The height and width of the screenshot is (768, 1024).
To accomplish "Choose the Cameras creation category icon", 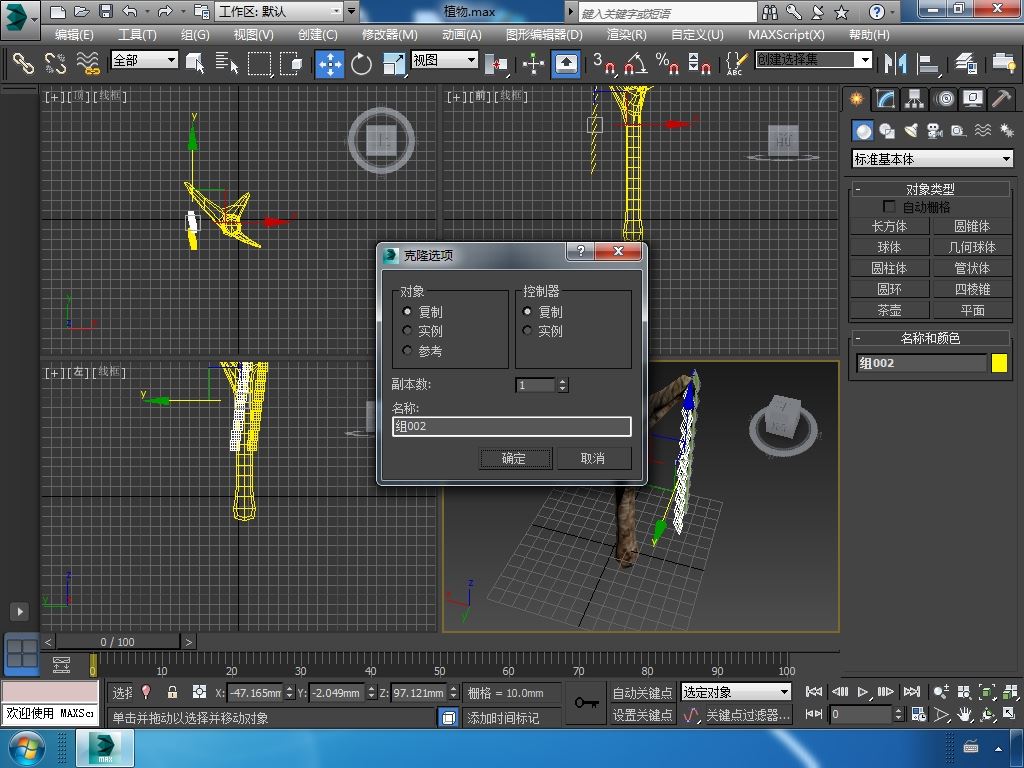I will [935, 131].
